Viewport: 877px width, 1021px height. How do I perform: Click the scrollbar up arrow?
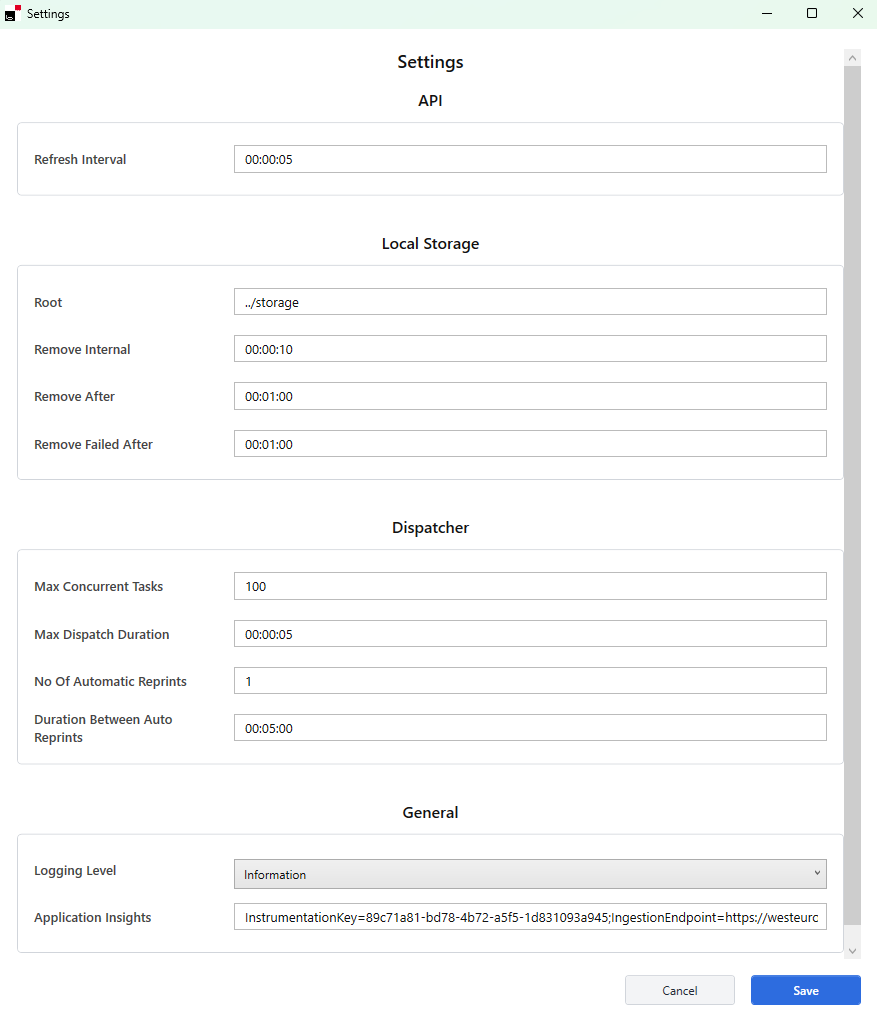click(852, 59)
